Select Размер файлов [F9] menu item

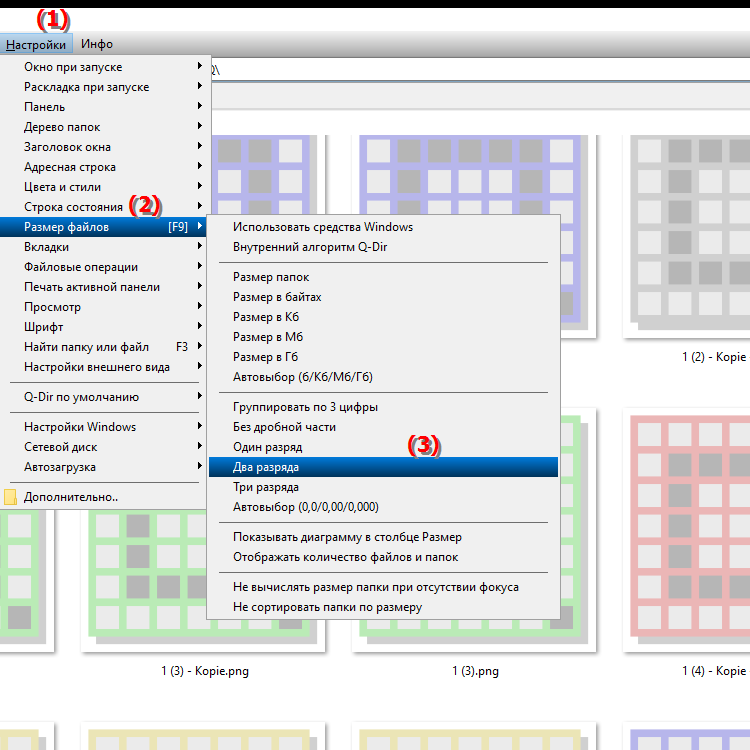[103, 227]
